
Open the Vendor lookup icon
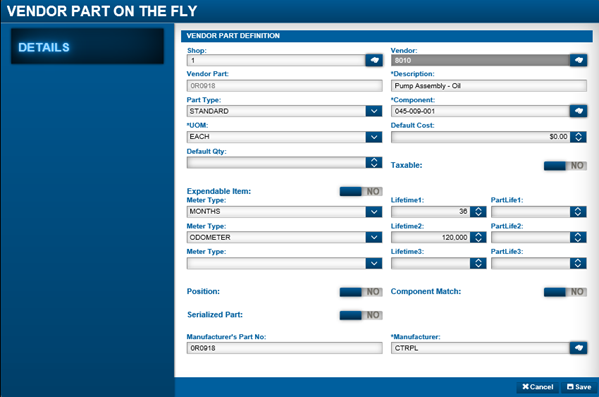point(578,60)
